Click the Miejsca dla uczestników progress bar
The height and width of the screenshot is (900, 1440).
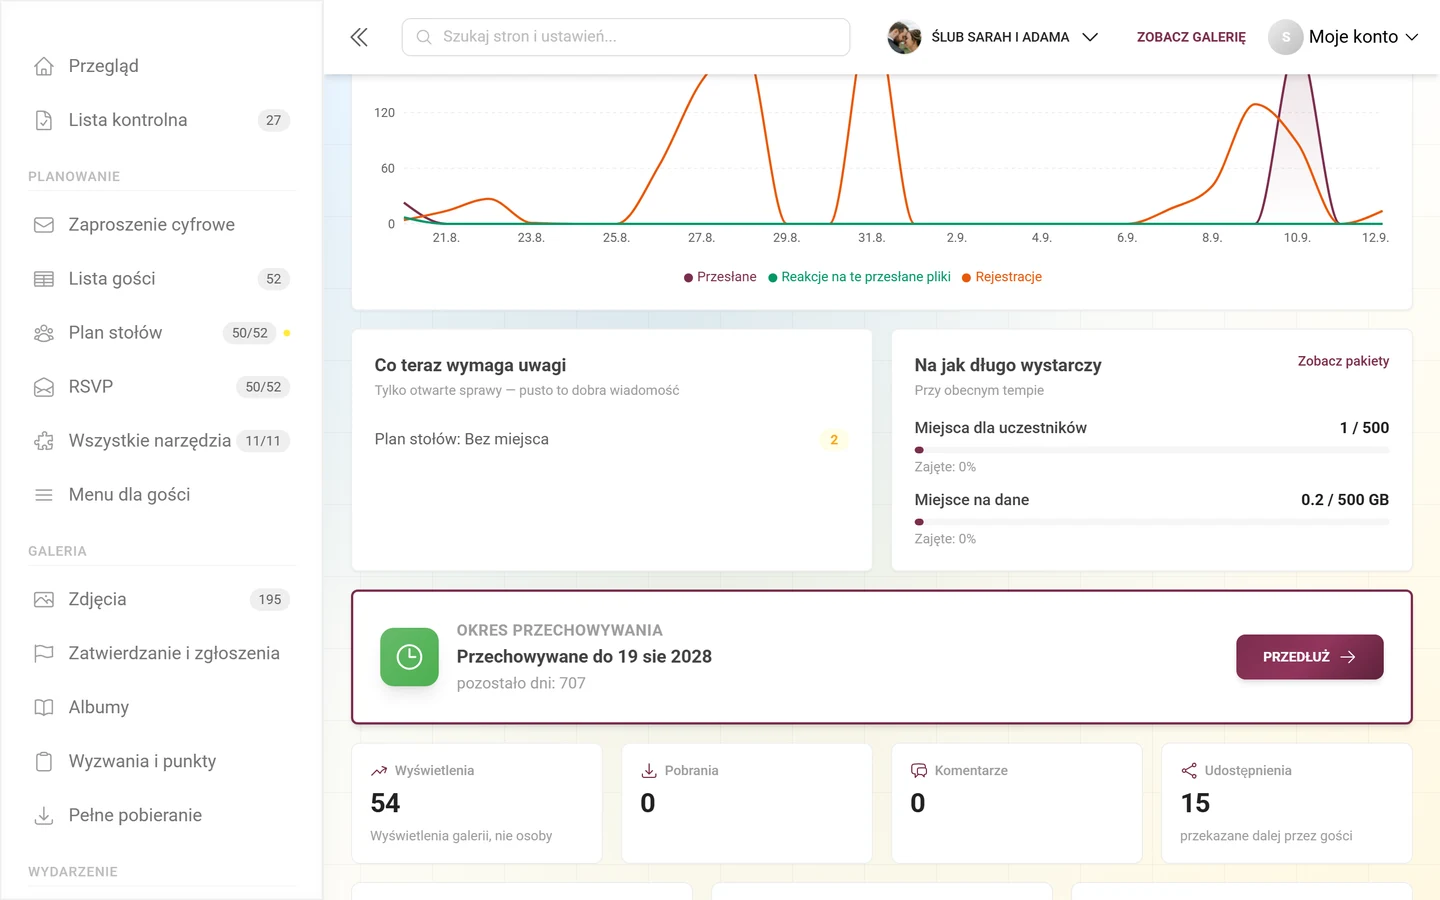point(1152,450)
